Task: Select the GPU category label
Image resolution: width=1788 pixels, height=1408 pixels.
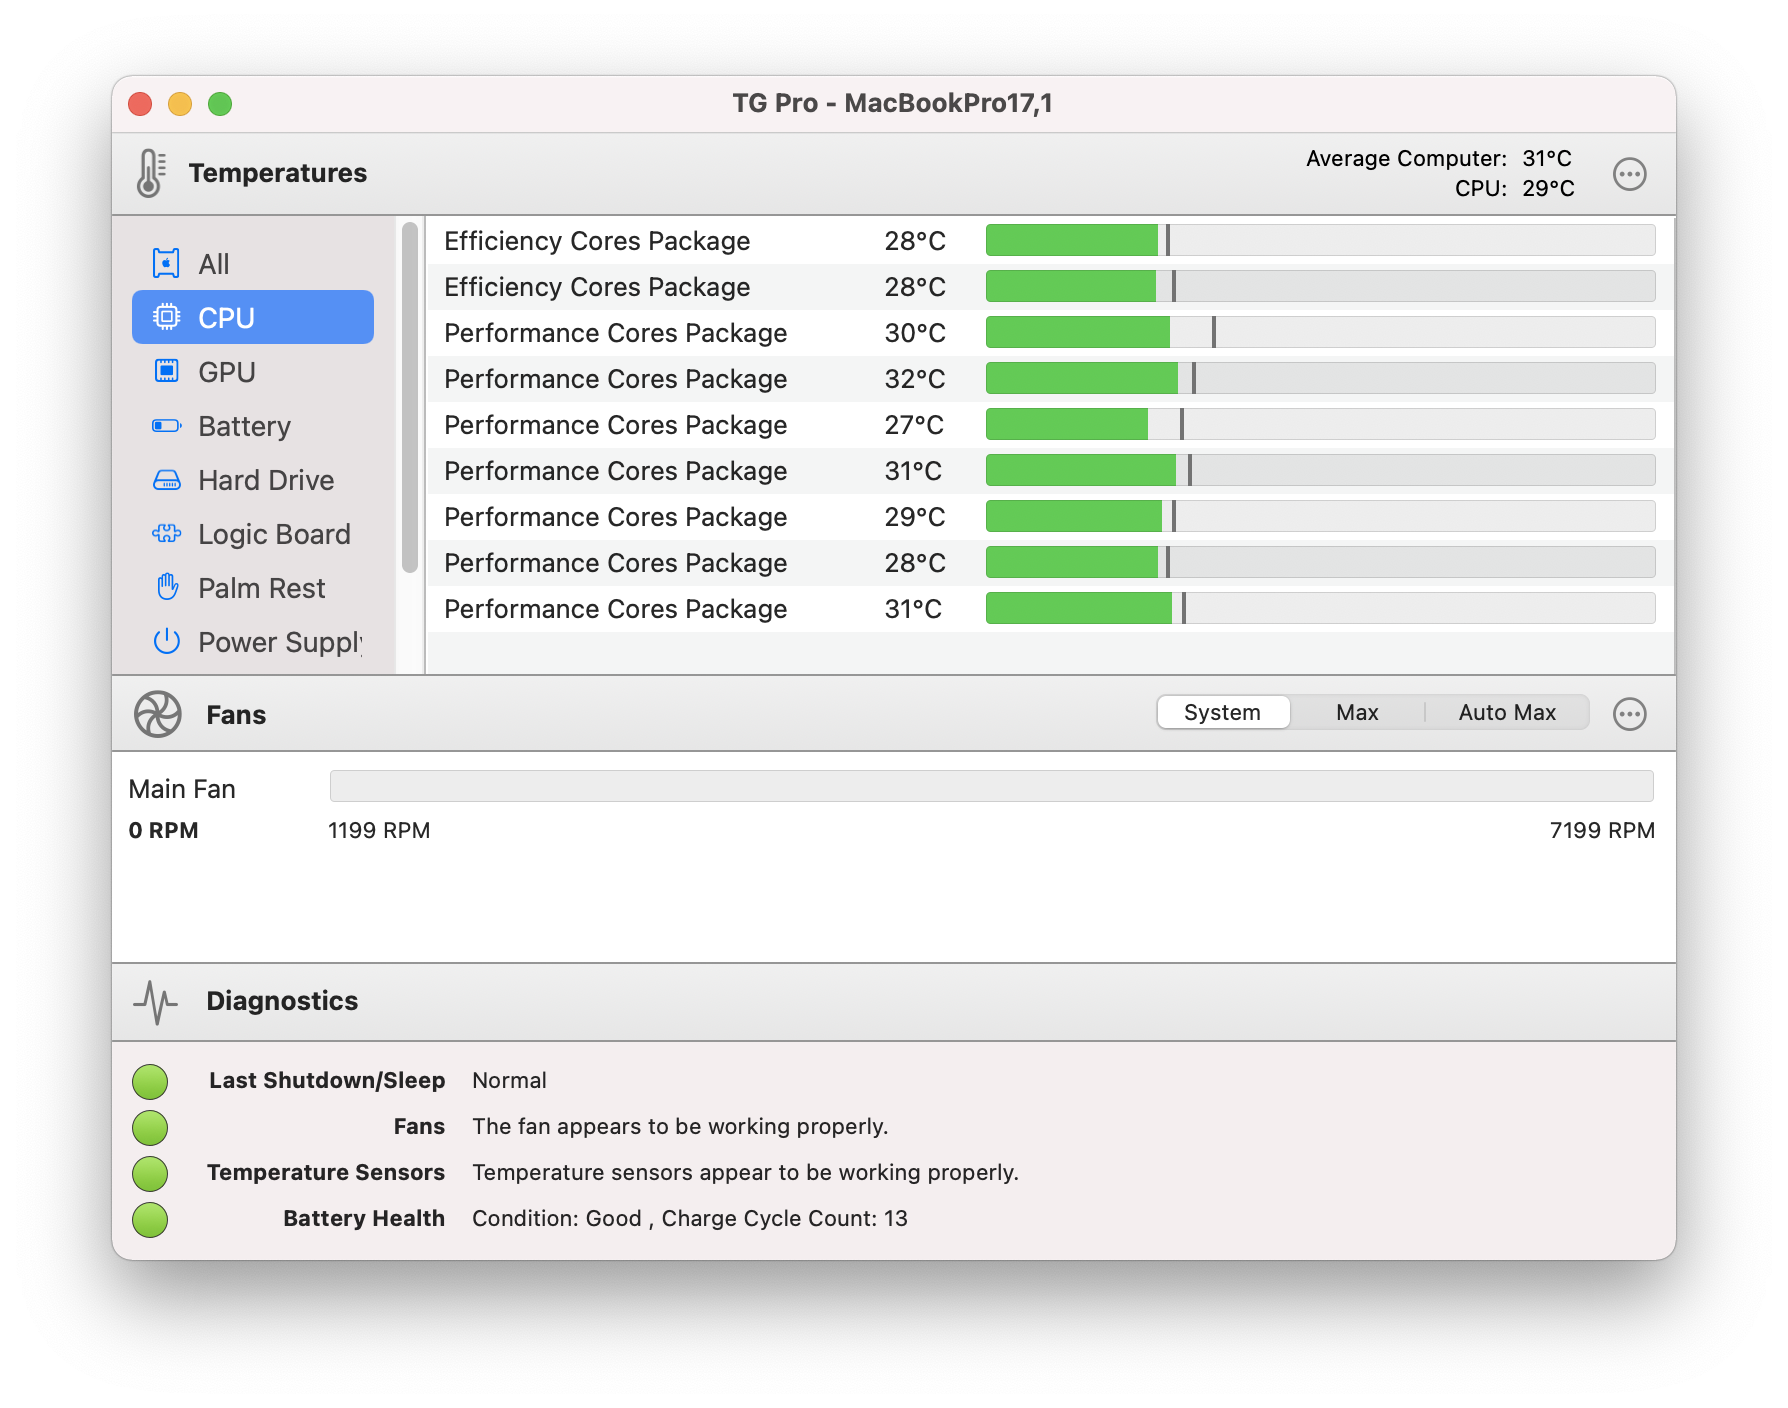Action: point(227,372)
